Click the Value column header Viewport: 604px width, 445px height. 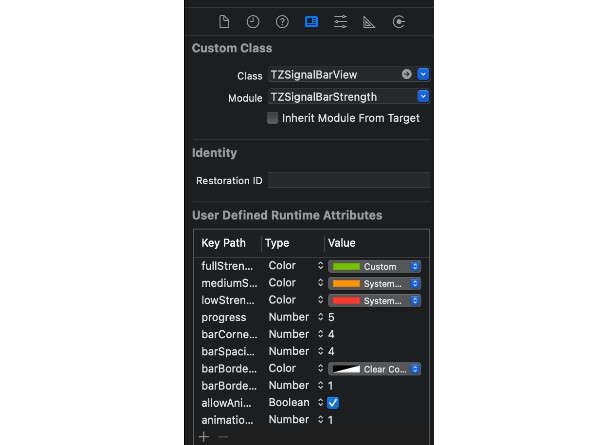tap(342, 243)
